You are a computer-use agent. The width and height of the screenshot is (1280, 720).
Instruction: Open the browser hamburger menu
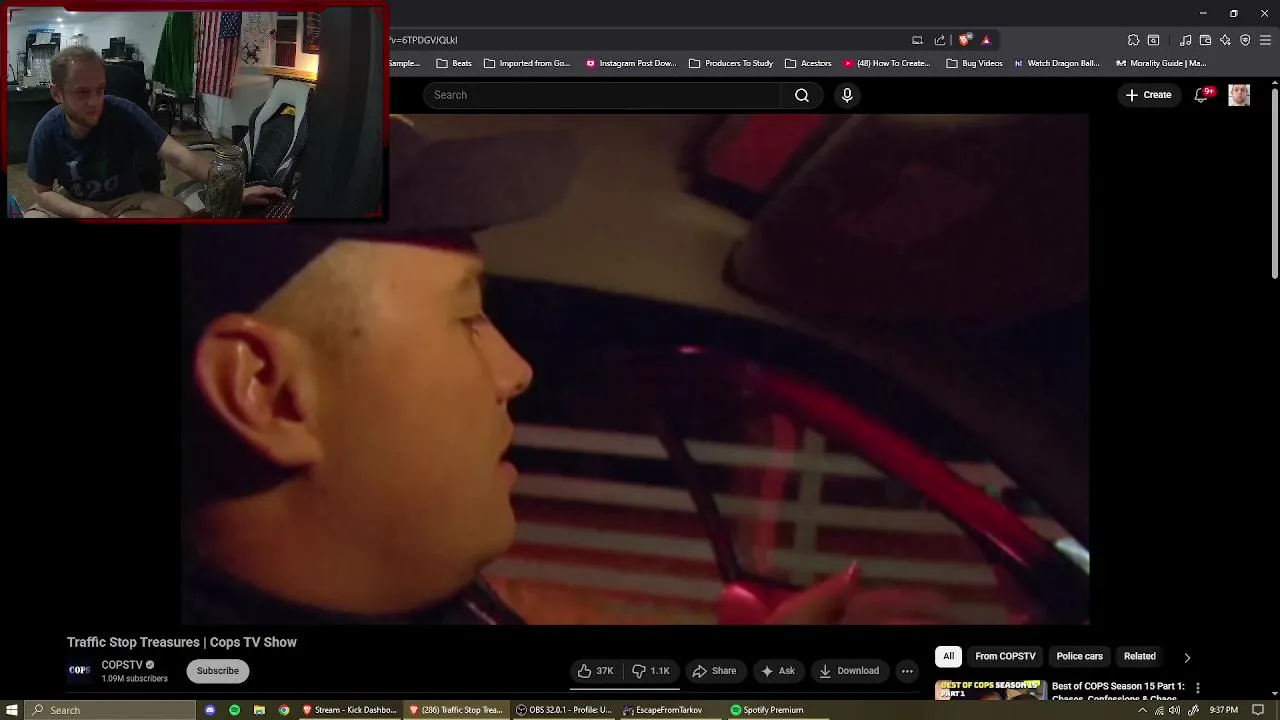point(1265,40)
